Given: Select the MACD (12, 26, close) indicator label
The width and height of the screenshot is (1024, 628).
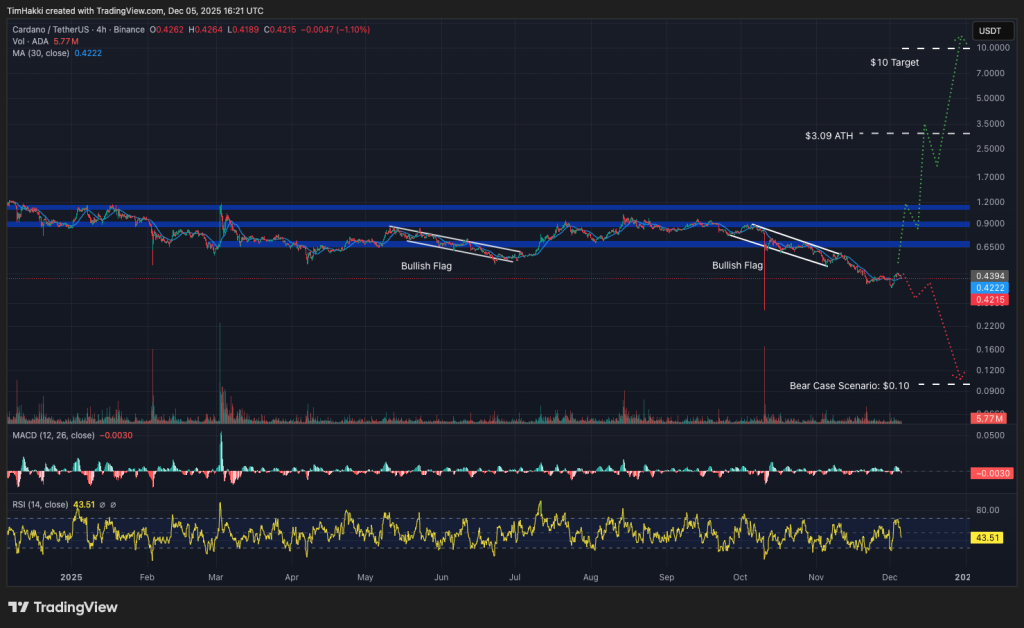Looking at the screenshot, I should [x=55, y=435].
